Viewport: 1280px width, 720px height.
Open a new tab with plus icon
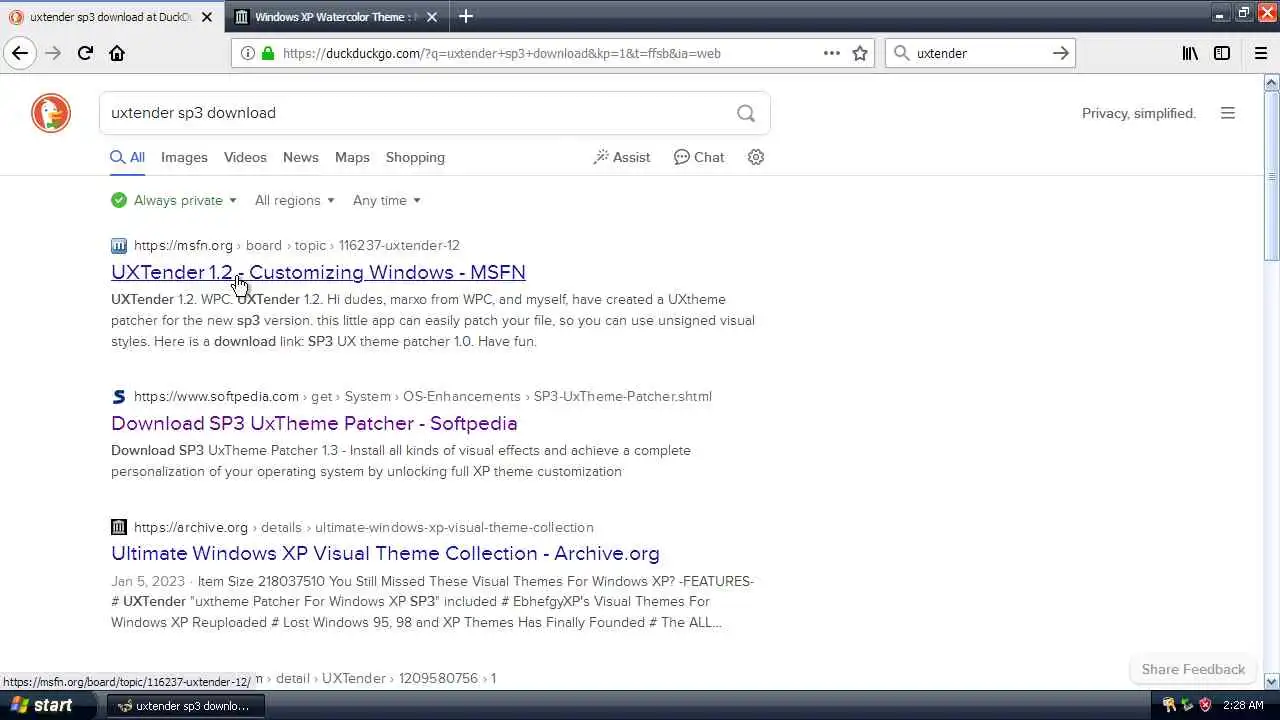coord(466,16)
